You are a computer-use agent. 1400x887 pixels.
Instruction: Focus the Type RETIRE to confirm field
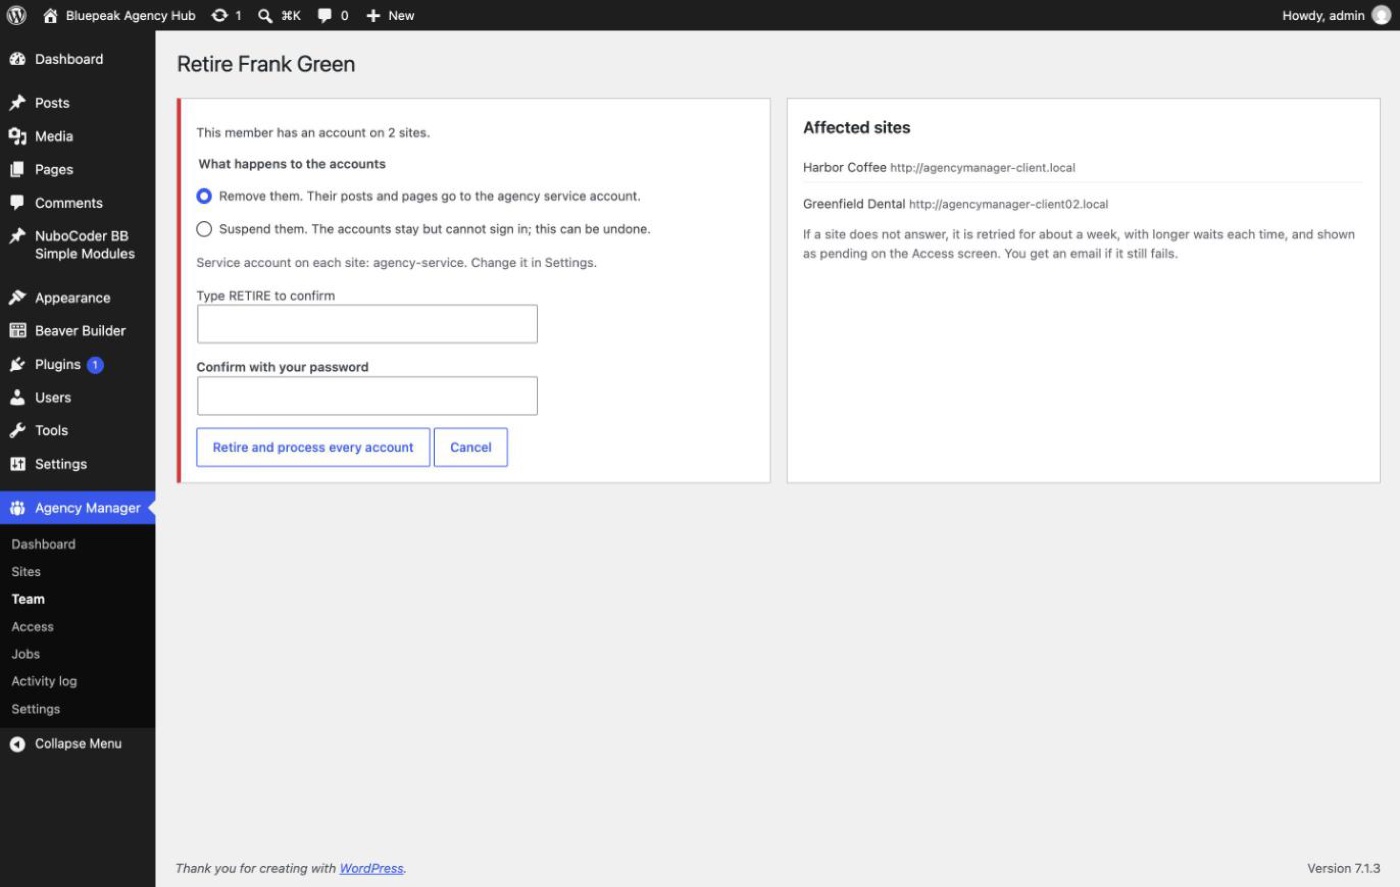[x=367, y=324]
